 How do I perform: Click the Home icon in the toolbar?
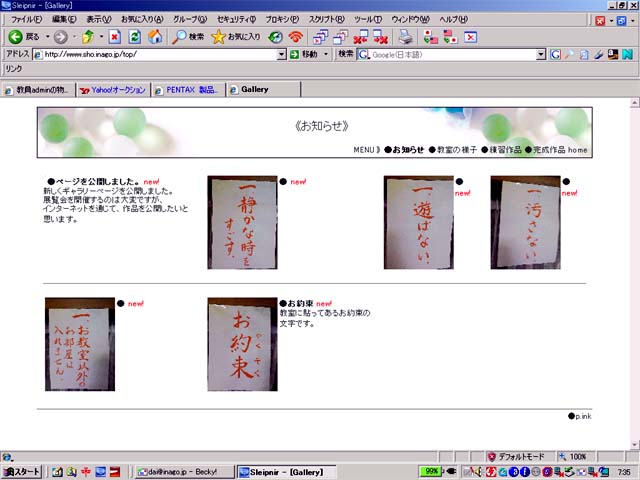click(155, 37)
